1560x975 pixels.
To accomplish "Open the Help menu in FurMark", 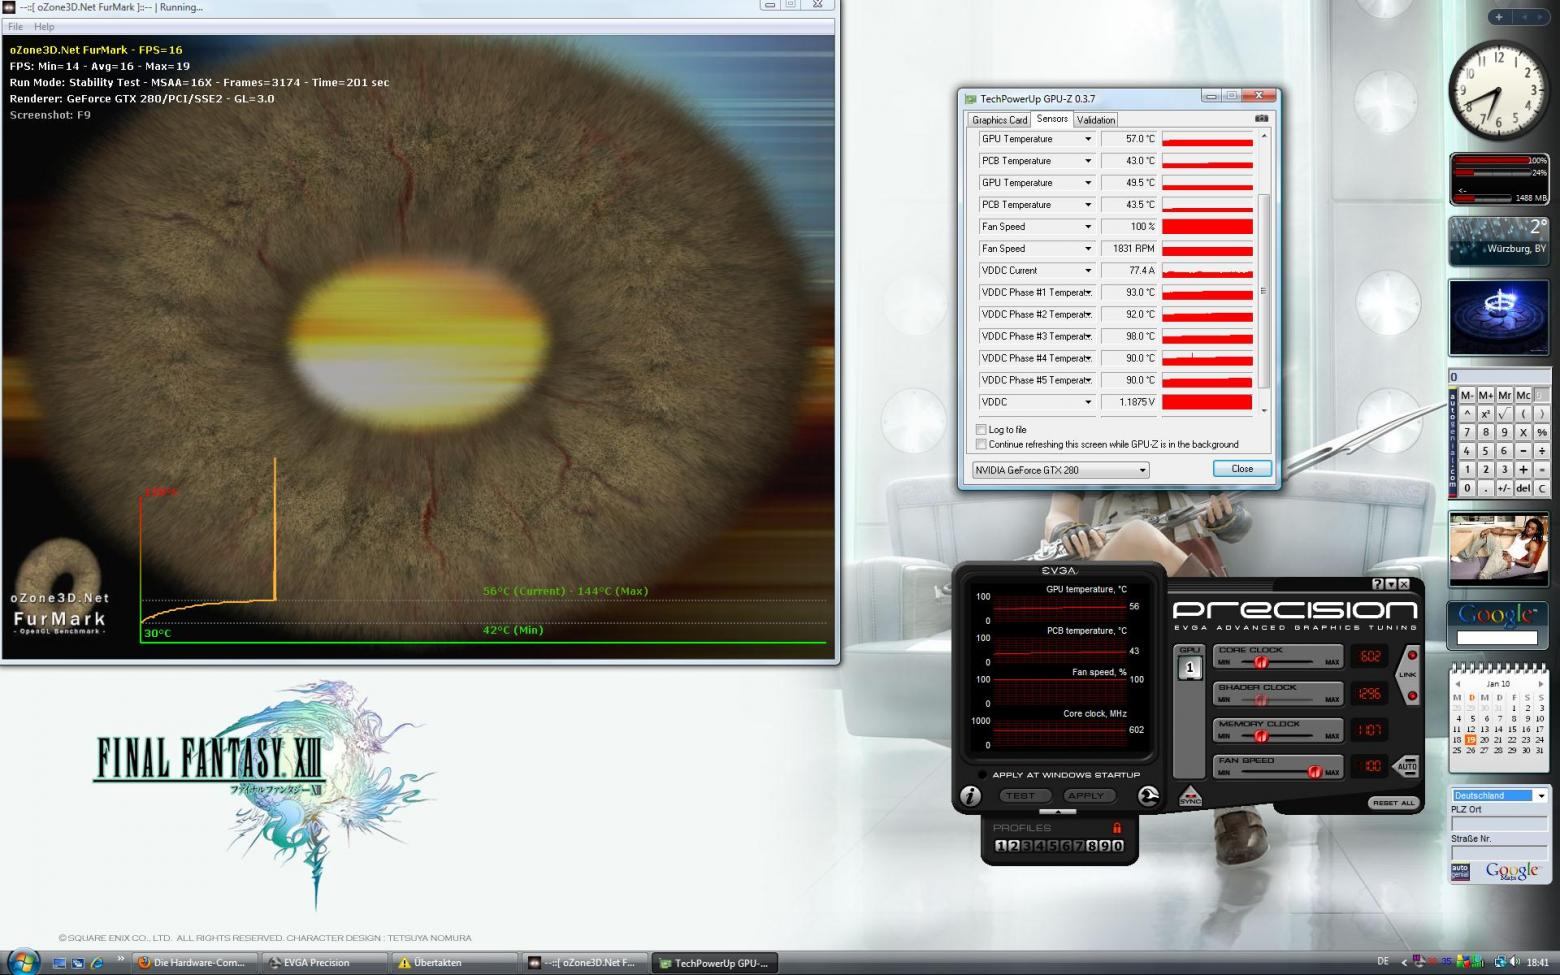I will [x=44, y=27].
